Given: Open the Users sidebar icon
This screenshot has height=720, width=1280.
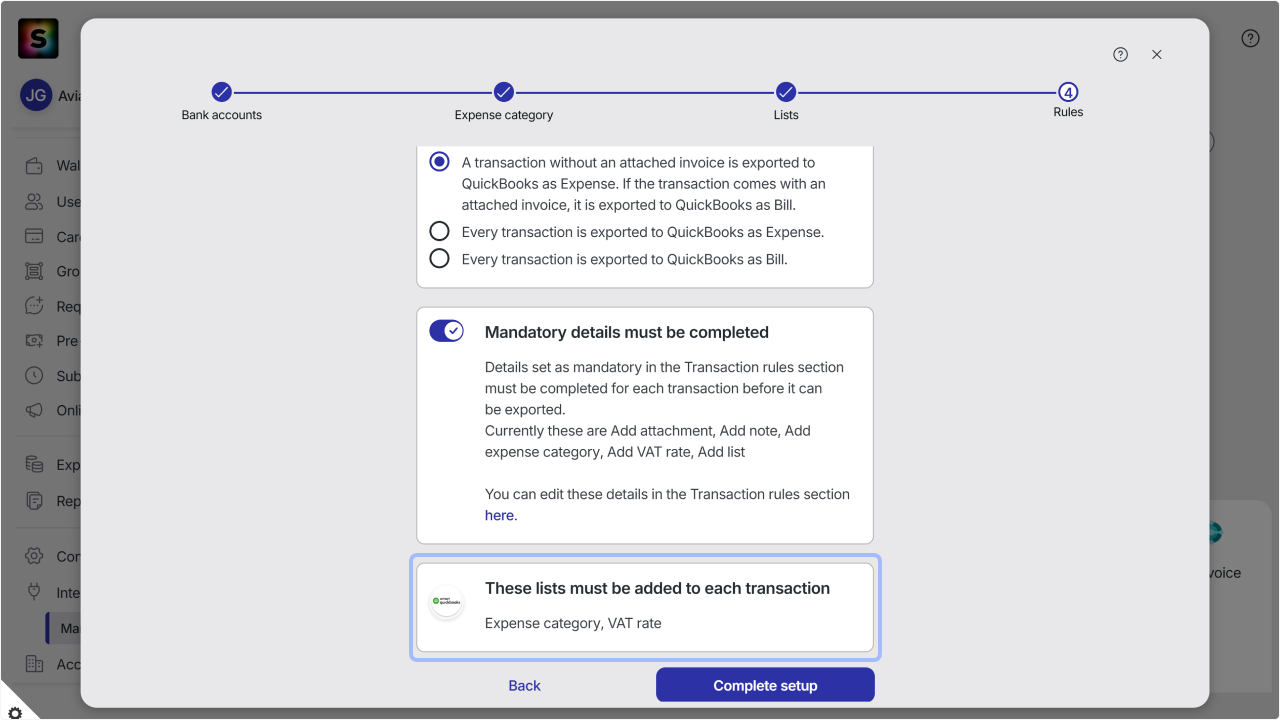Looking at the screenshot, I should click(35, 202).
